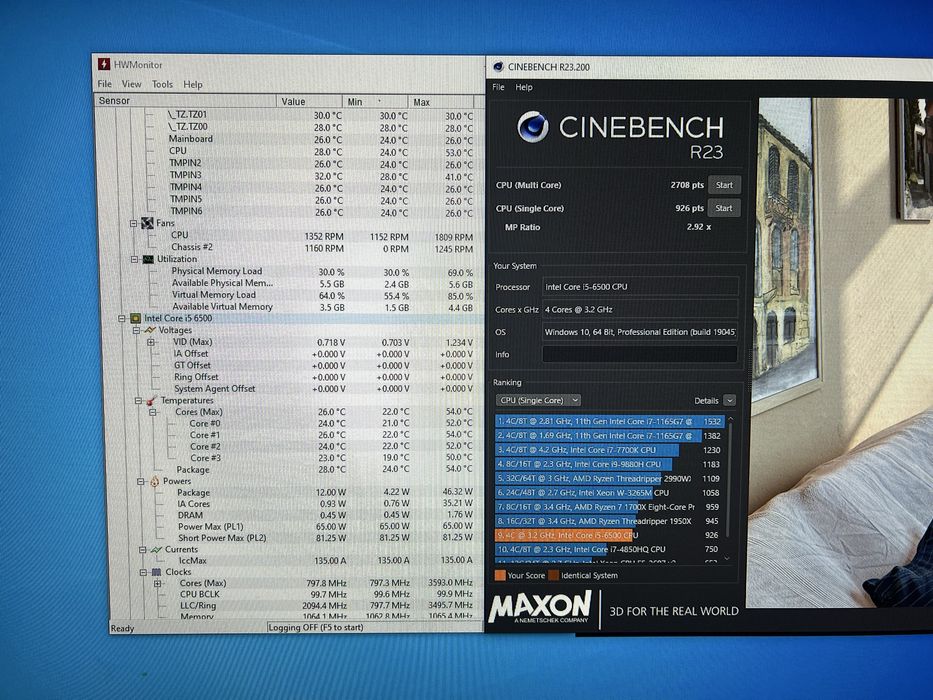
Task: Select the Chassis #2 fan row
Action: click(x=290, y=248)
